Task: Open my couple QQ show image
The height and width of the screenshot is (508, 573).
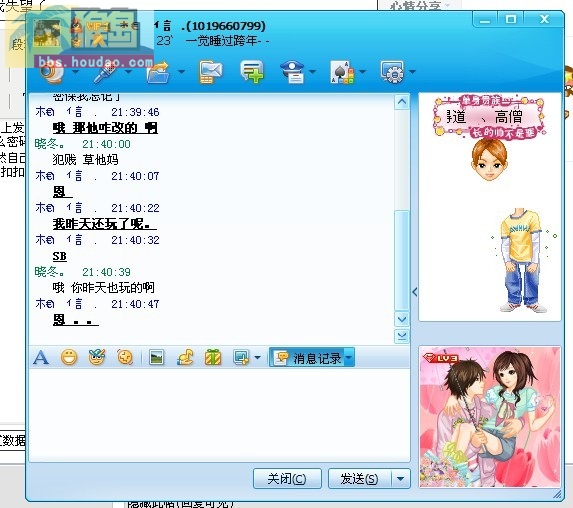Action: tap(490, 417)
